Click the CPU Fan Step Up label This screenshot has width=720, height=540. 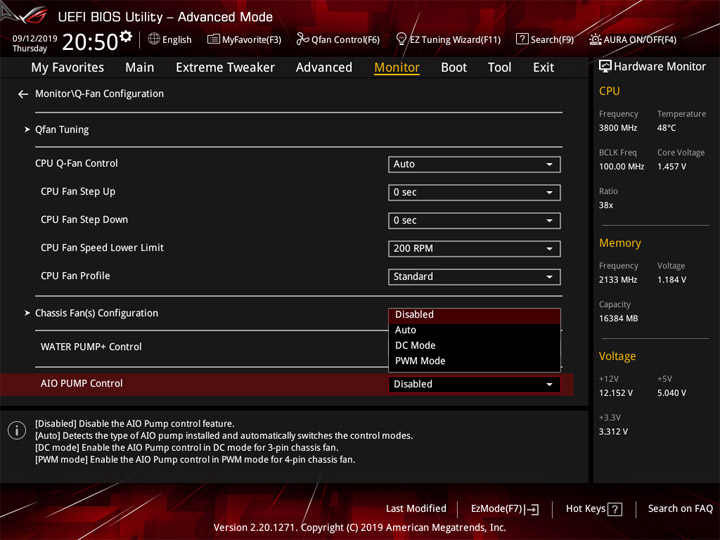[x=78, y=191]
